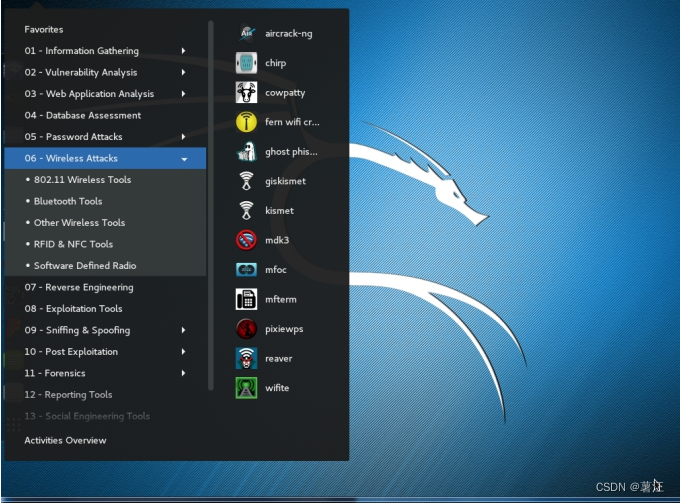
Task: Open ghost phisher ghost icon
Action: 246,151
